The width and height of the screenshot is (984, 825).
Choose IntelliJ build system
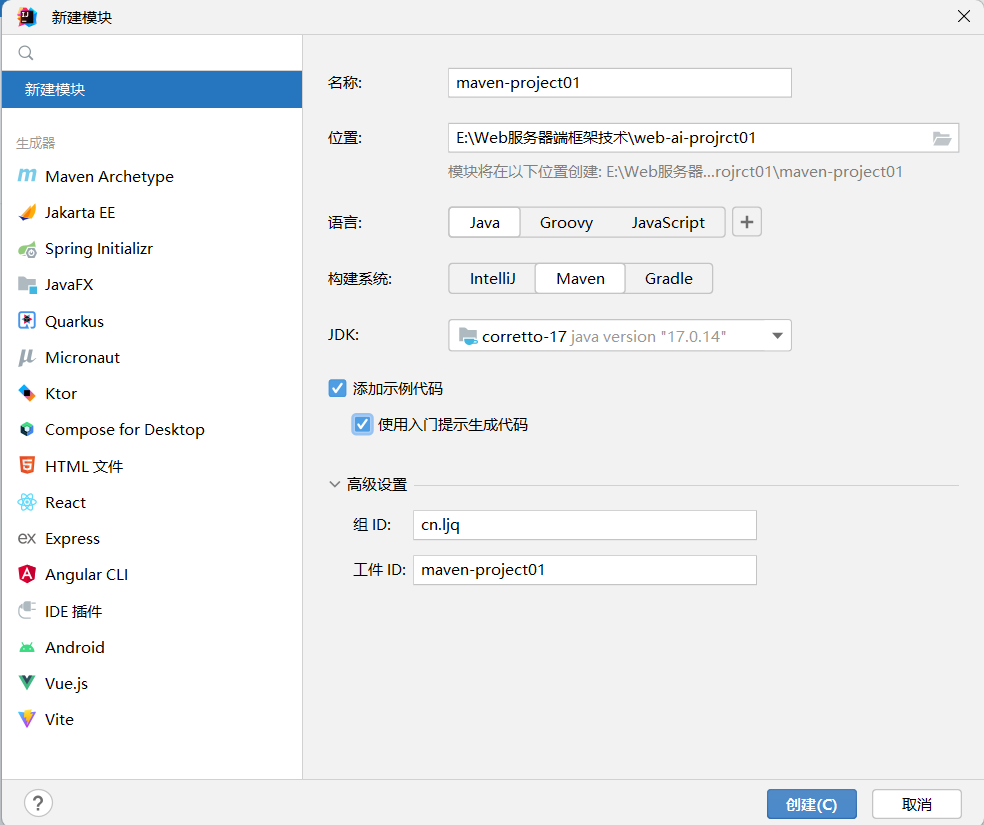pos(493,279)
